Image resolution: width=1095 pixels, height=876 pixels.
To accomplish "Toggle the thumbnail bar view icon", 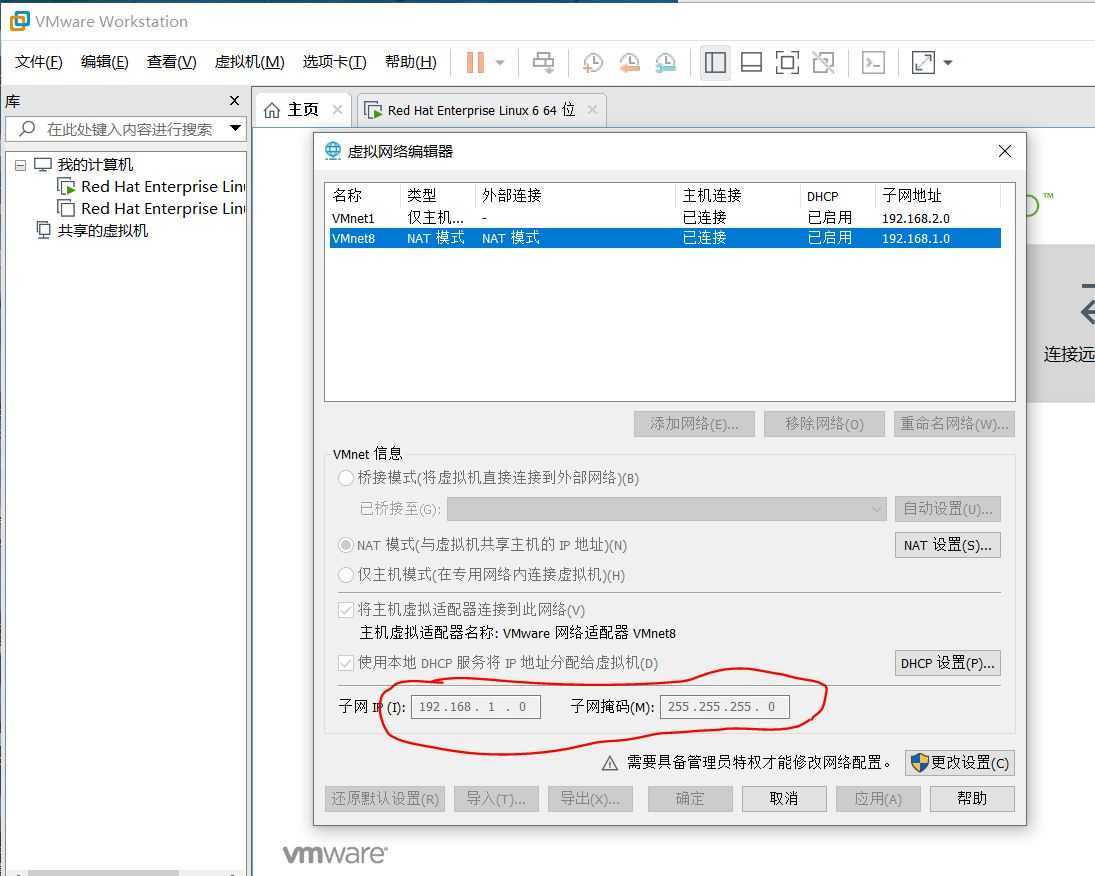I will pyautogui.click(x=751, y=62).
